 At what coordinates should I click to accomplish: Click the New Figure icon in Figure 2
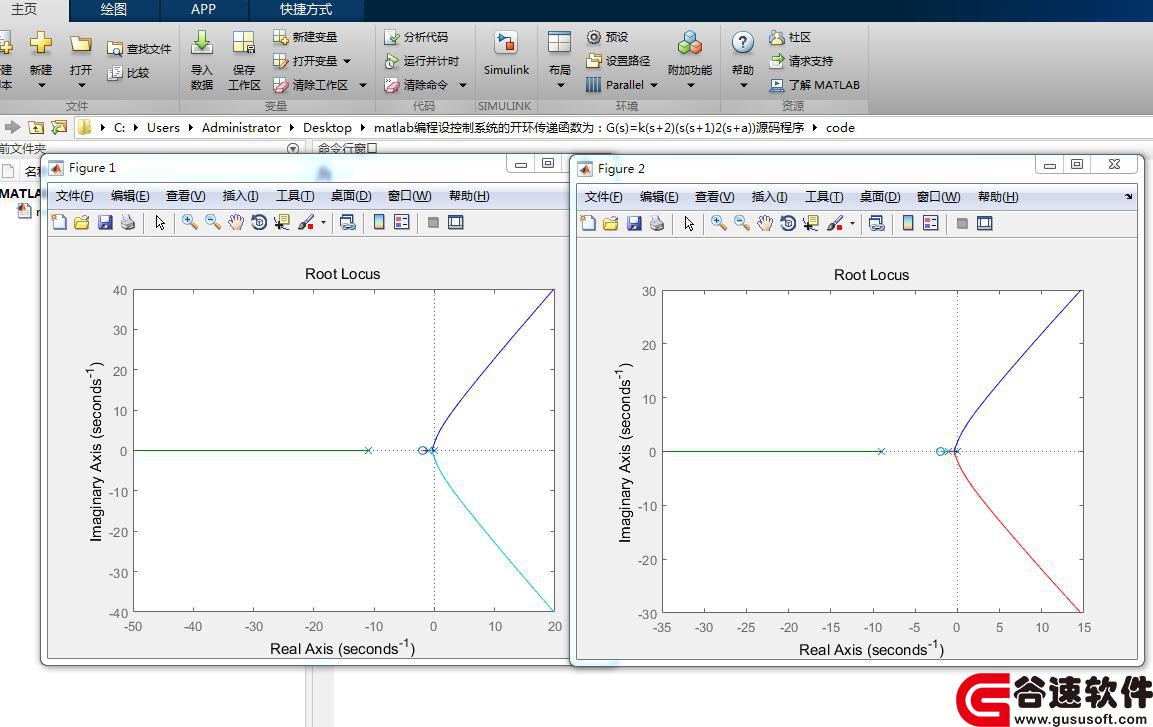coord(588,223)
